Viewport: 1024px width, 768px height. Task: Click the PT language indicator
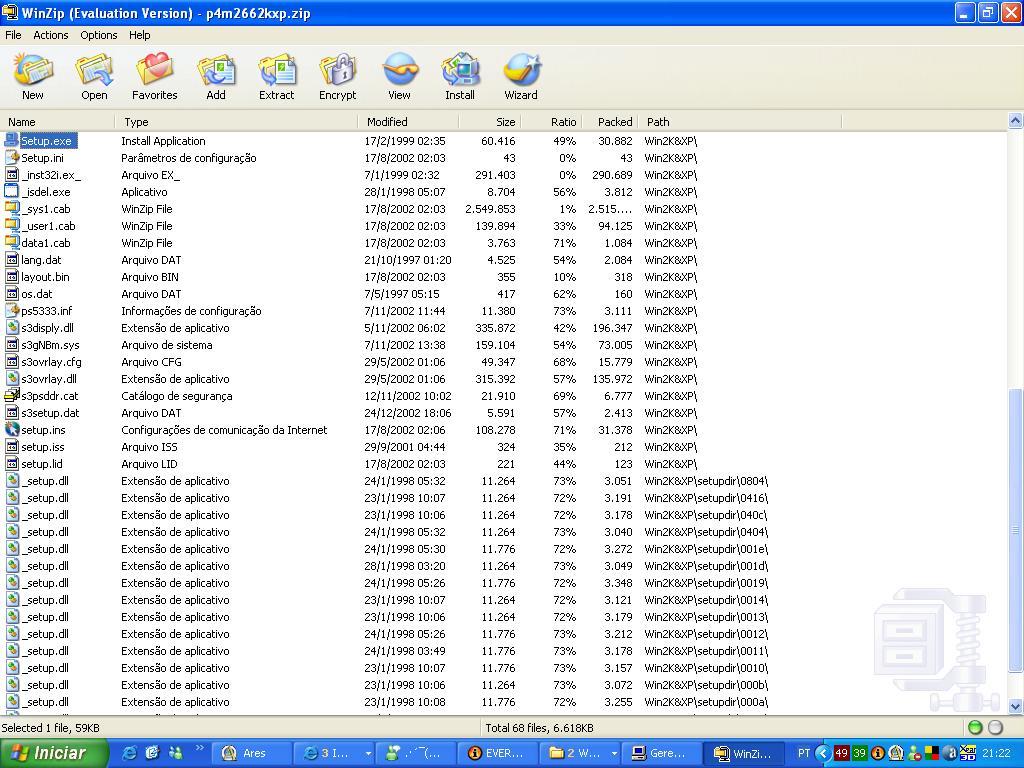[x=804, y=753]
